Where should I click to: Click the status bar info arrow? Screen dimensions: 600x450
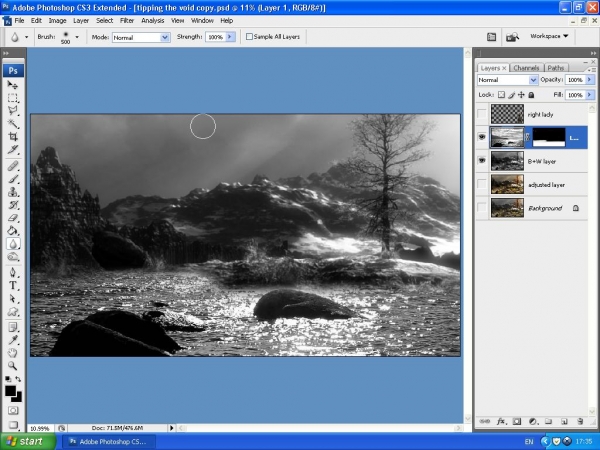(x=171, y=428)
